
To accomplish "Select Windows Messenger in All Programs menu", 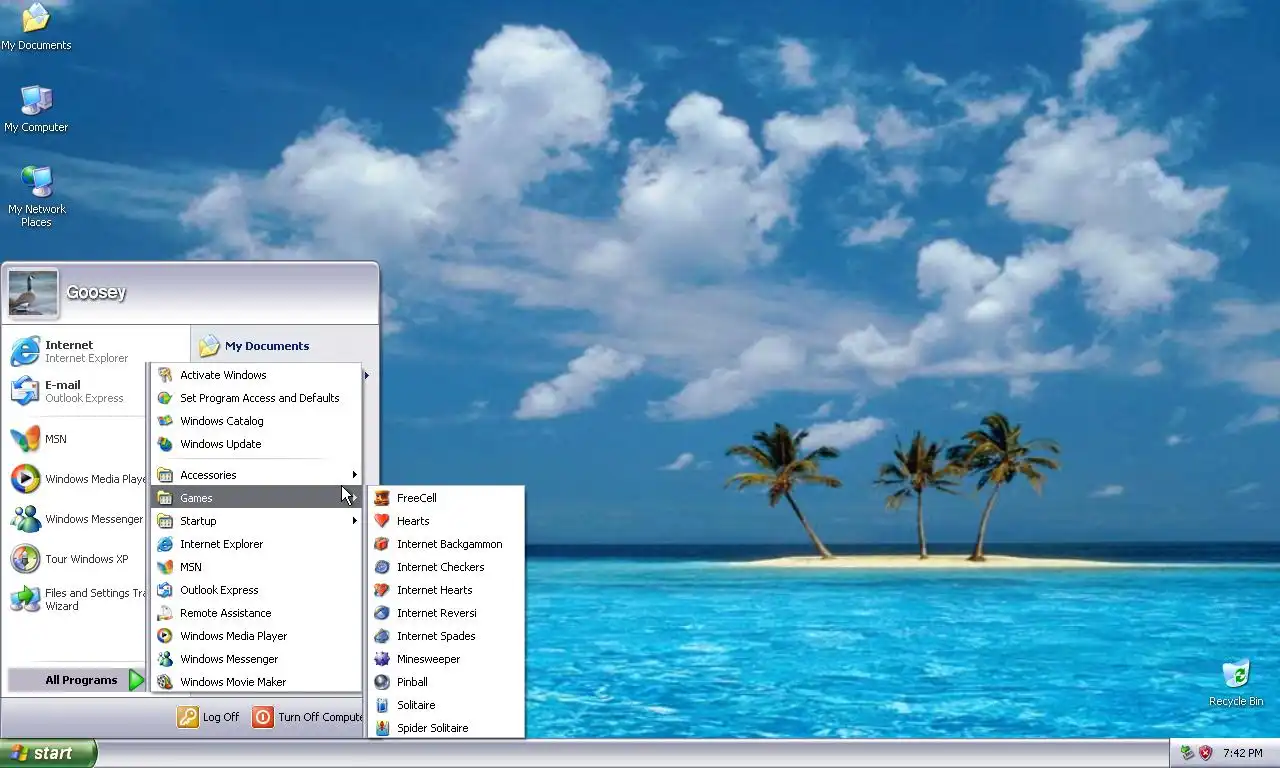I will pos(256,659).
